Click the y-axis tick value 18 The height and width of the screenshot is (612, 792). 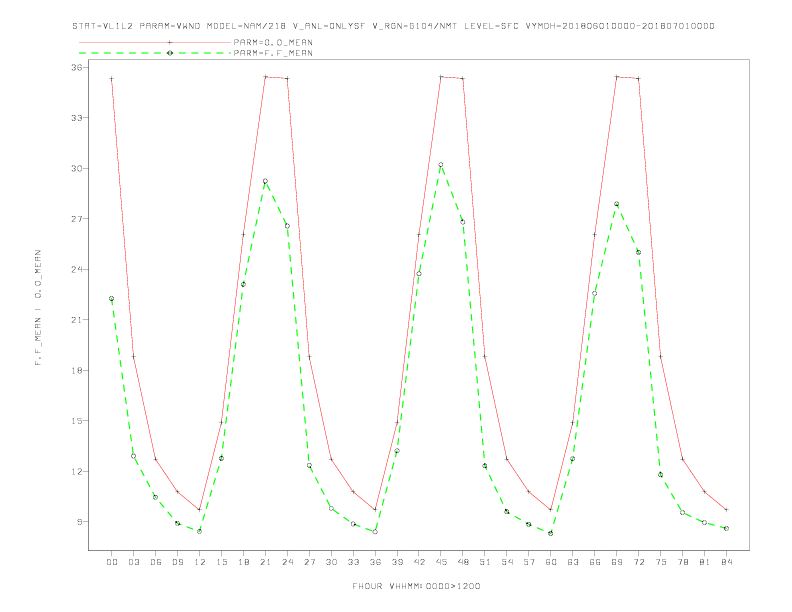pyautogui.click(x=75, y=370)
